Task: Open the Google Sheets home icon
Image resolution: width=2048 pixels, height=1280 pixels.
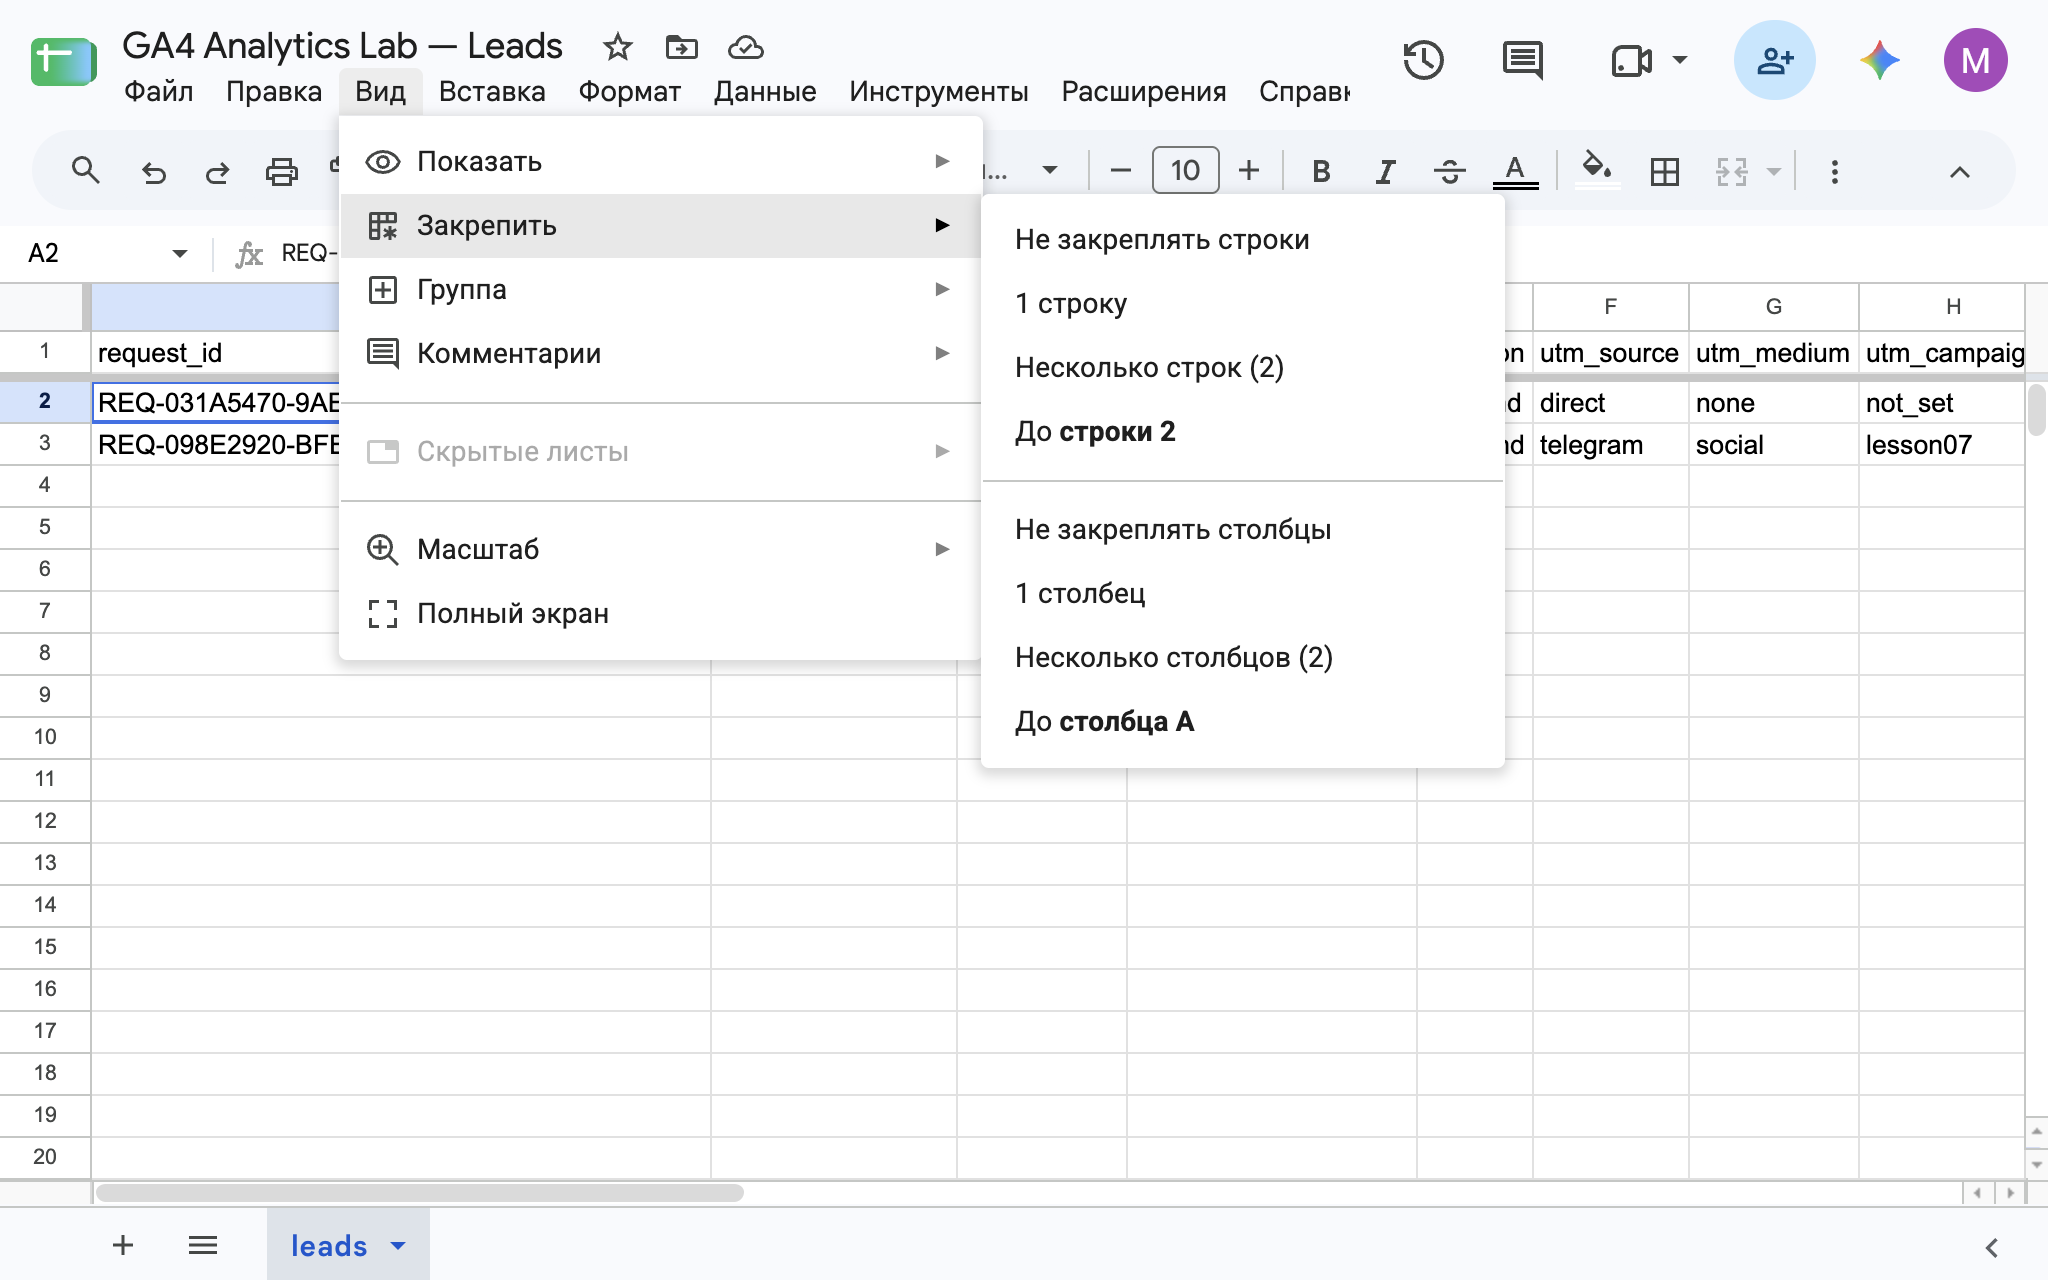Action: point(63,61)
